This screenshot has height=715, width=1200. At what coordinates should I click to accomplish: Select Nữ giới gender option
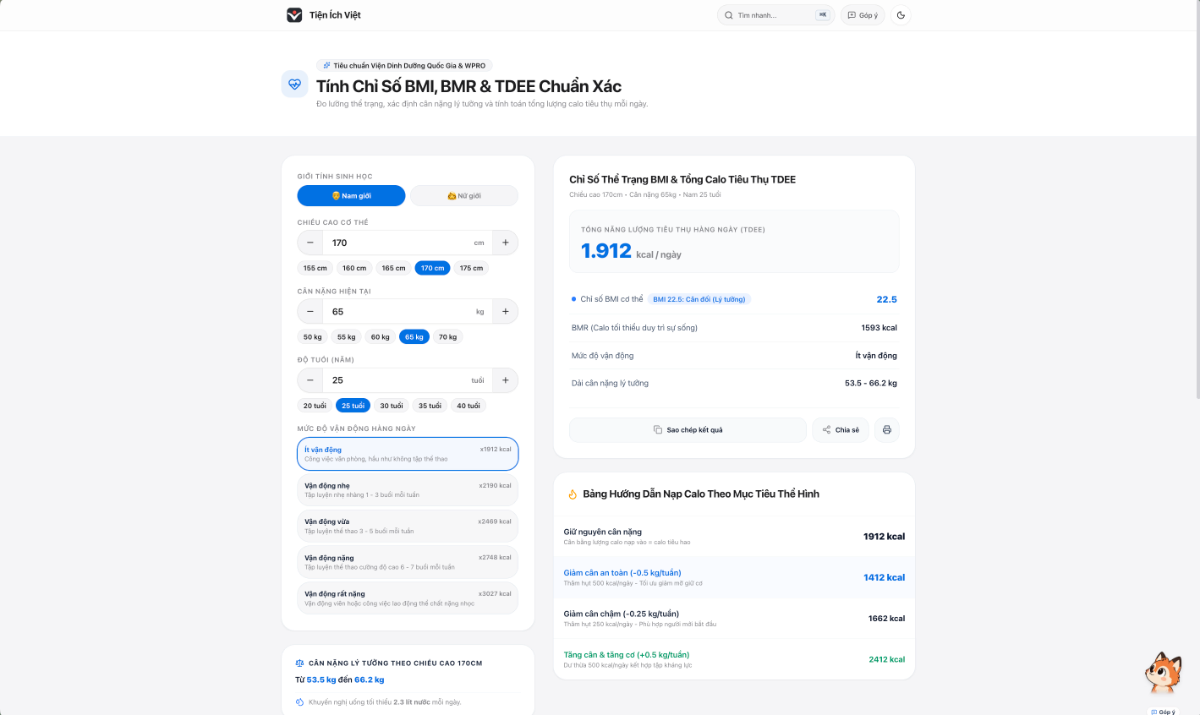point(464,196)
